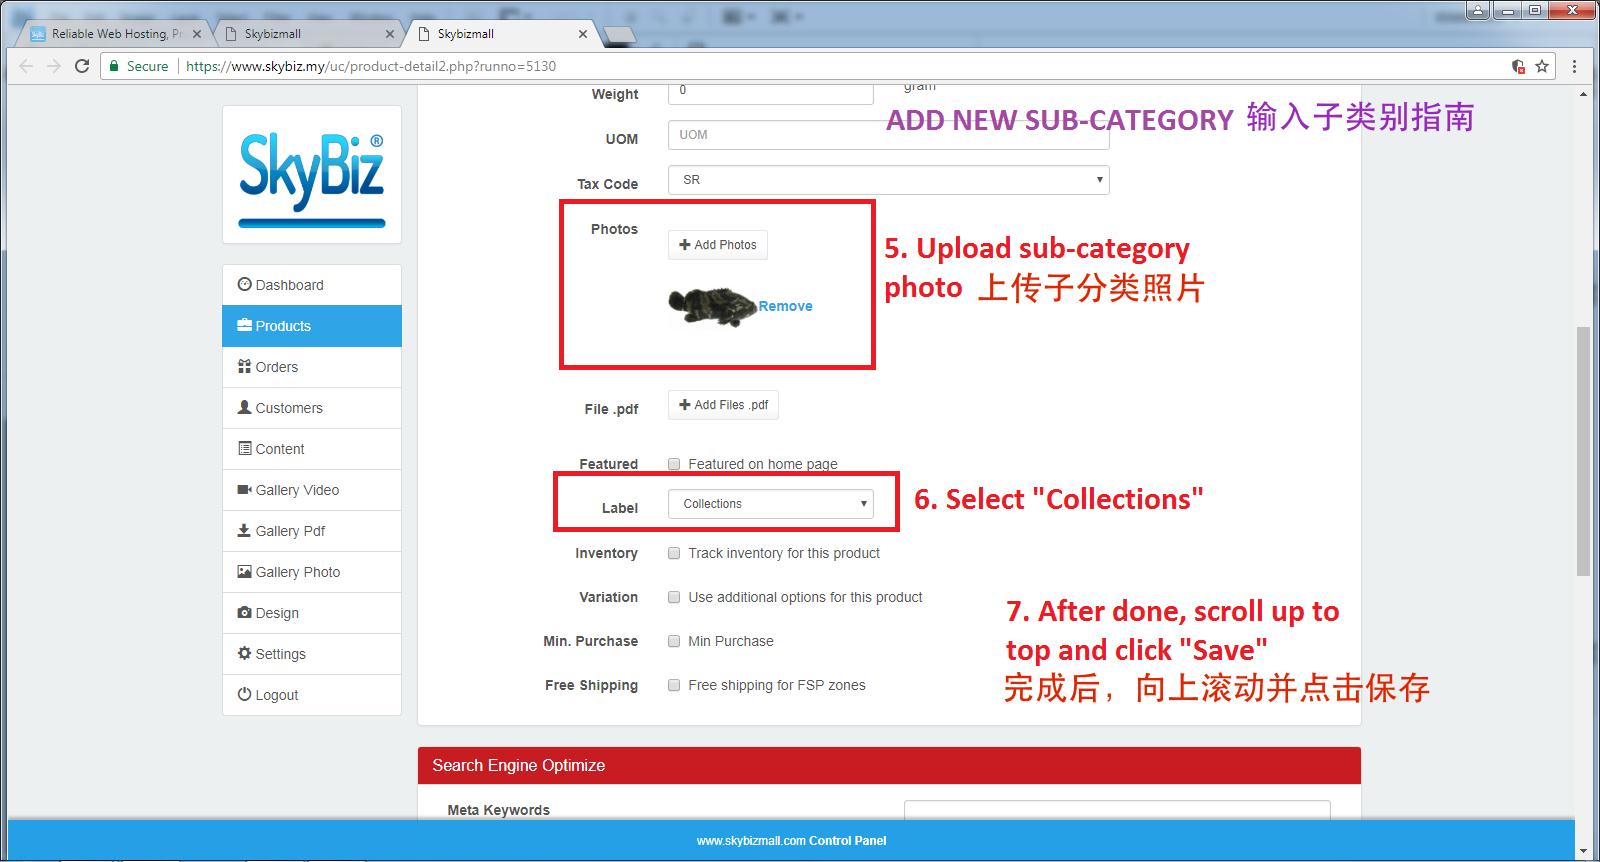
Task: Click the Meta Keywords input field
Action: coord(1117,810)
